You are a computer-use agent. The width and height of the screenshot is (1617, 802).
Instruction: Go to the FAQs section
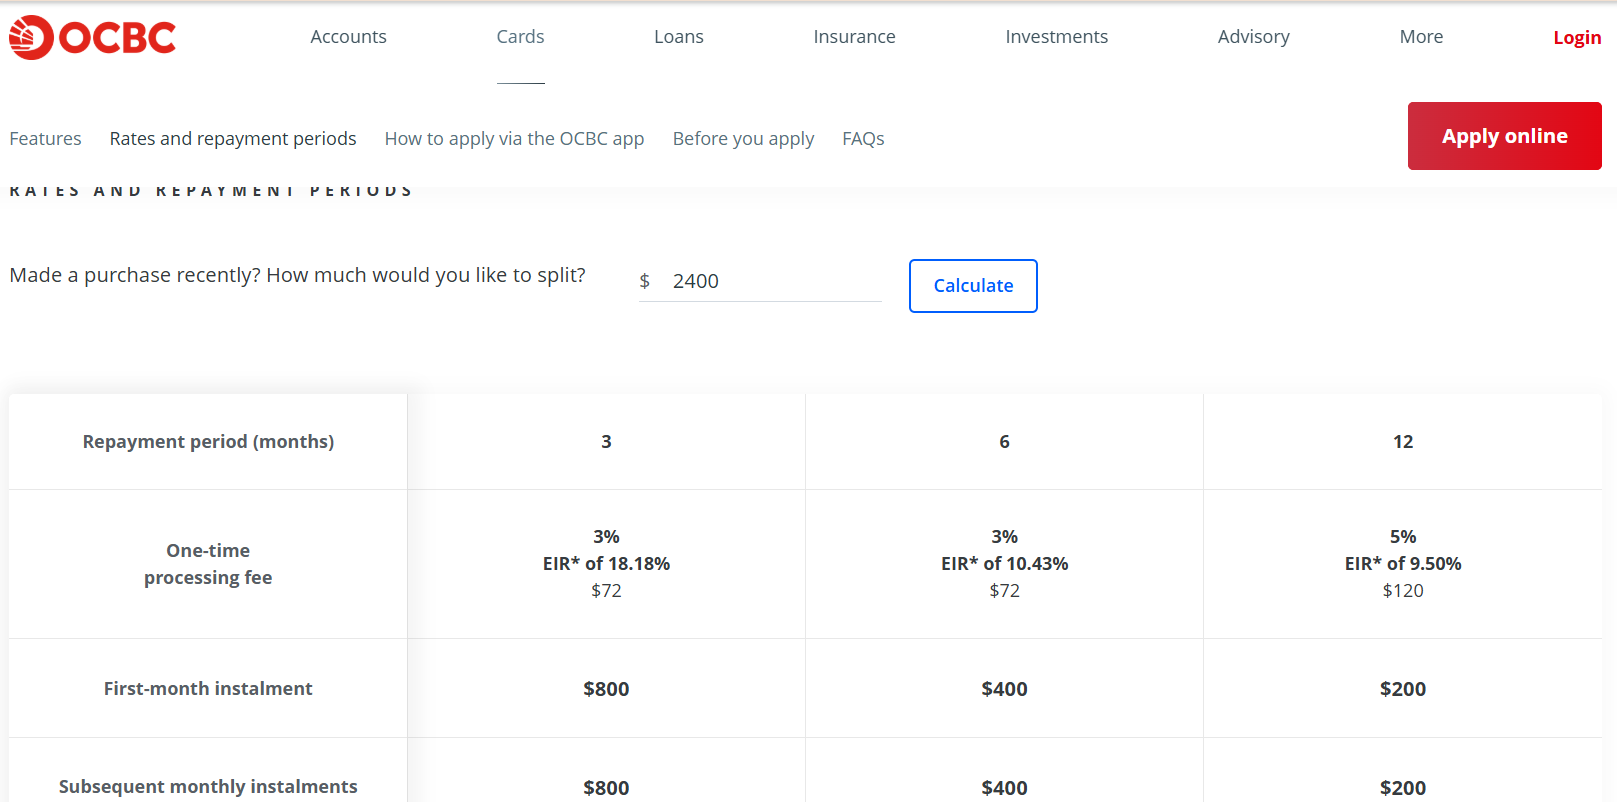[863, 139]
